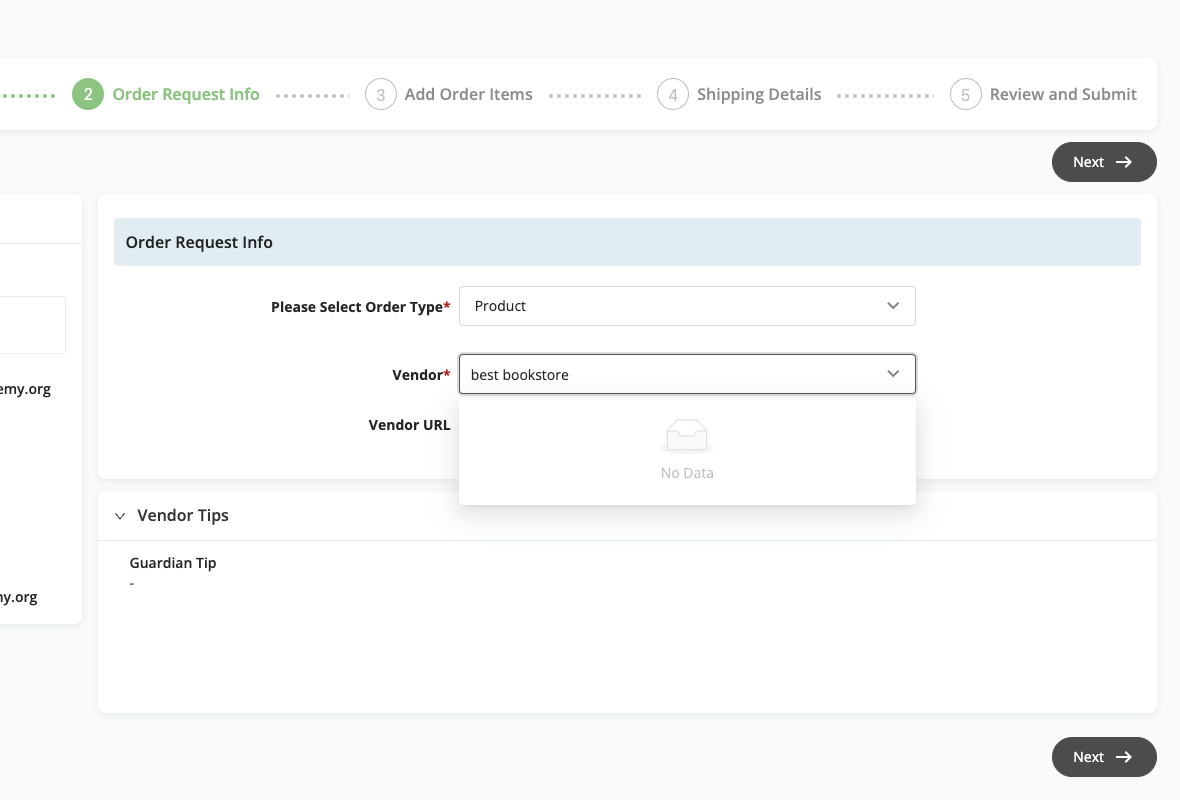The image size is (1180, 800).
Task: Select step 5 Review and Submit
Action: (1043, 94)
